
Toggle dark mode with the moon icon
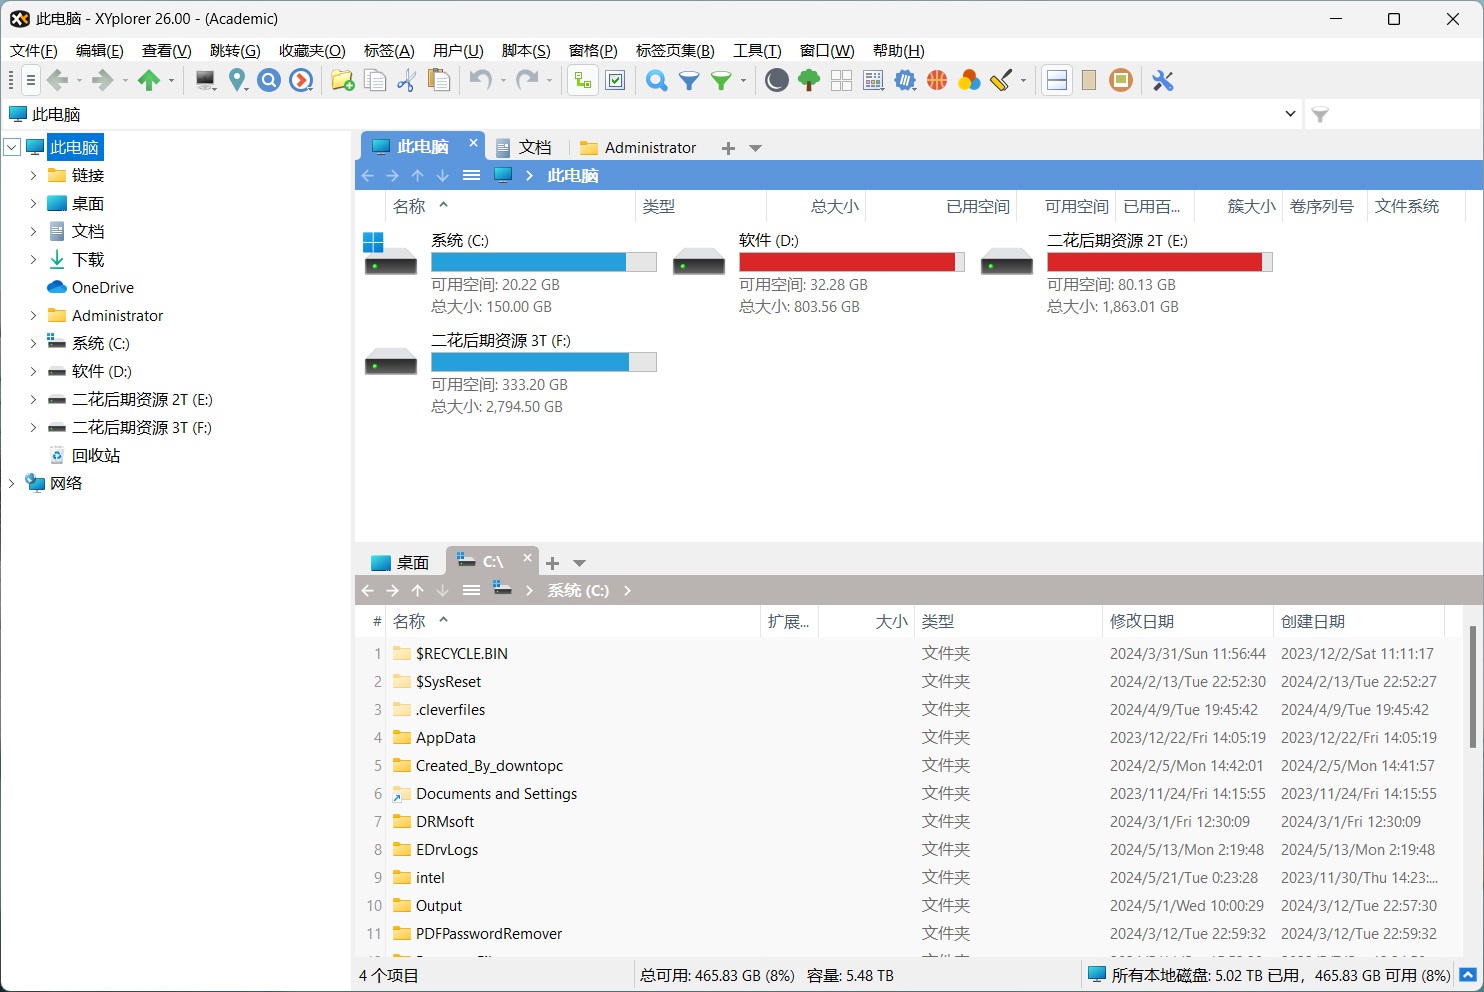pos(776,80)
